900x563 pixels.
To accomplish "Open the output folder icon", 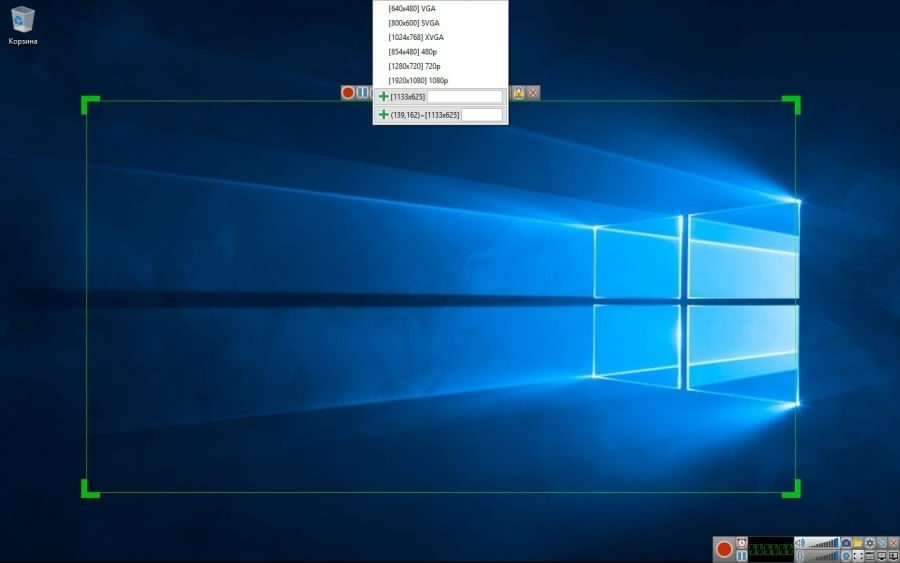I will pyautogui.click(x=857, y=543).
